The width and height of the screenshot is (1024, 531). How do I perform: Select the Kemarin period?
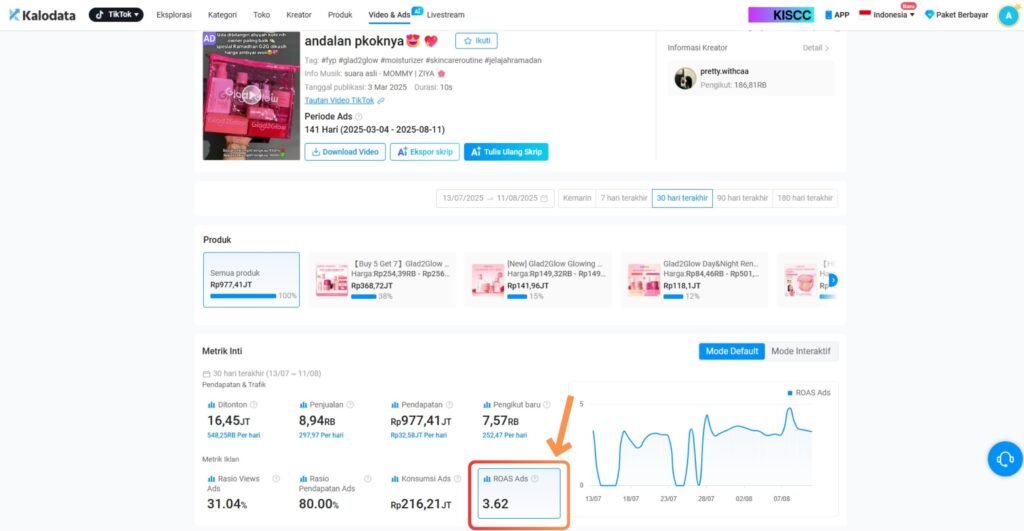point(577,198)
